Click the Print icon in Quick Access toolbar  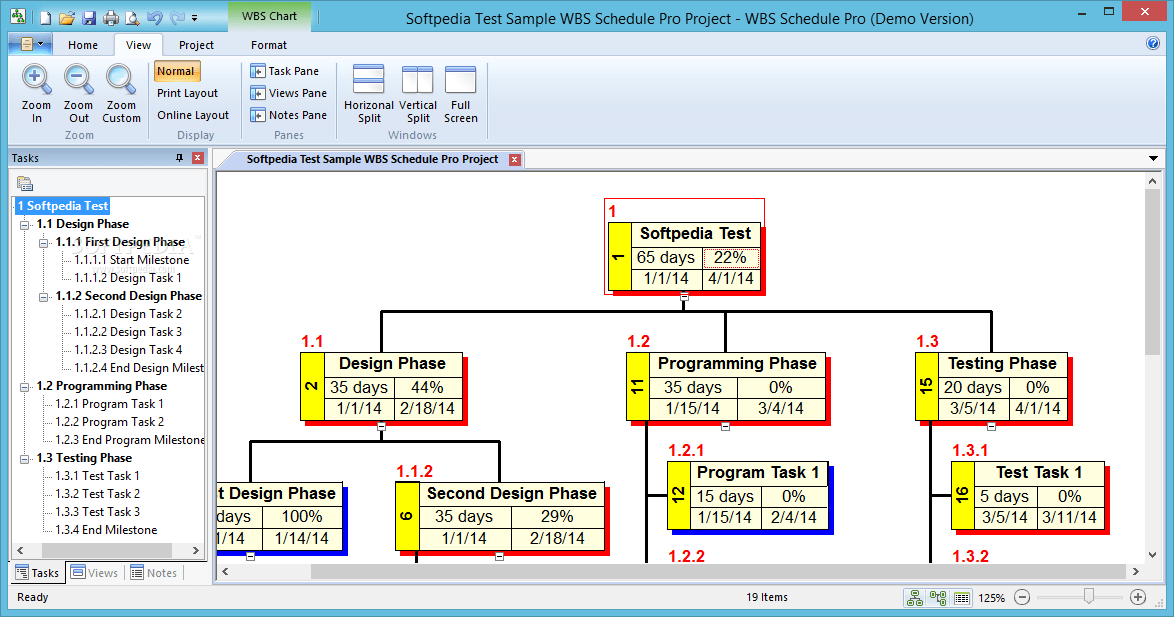pyautogui.click(x=110, y=17)
